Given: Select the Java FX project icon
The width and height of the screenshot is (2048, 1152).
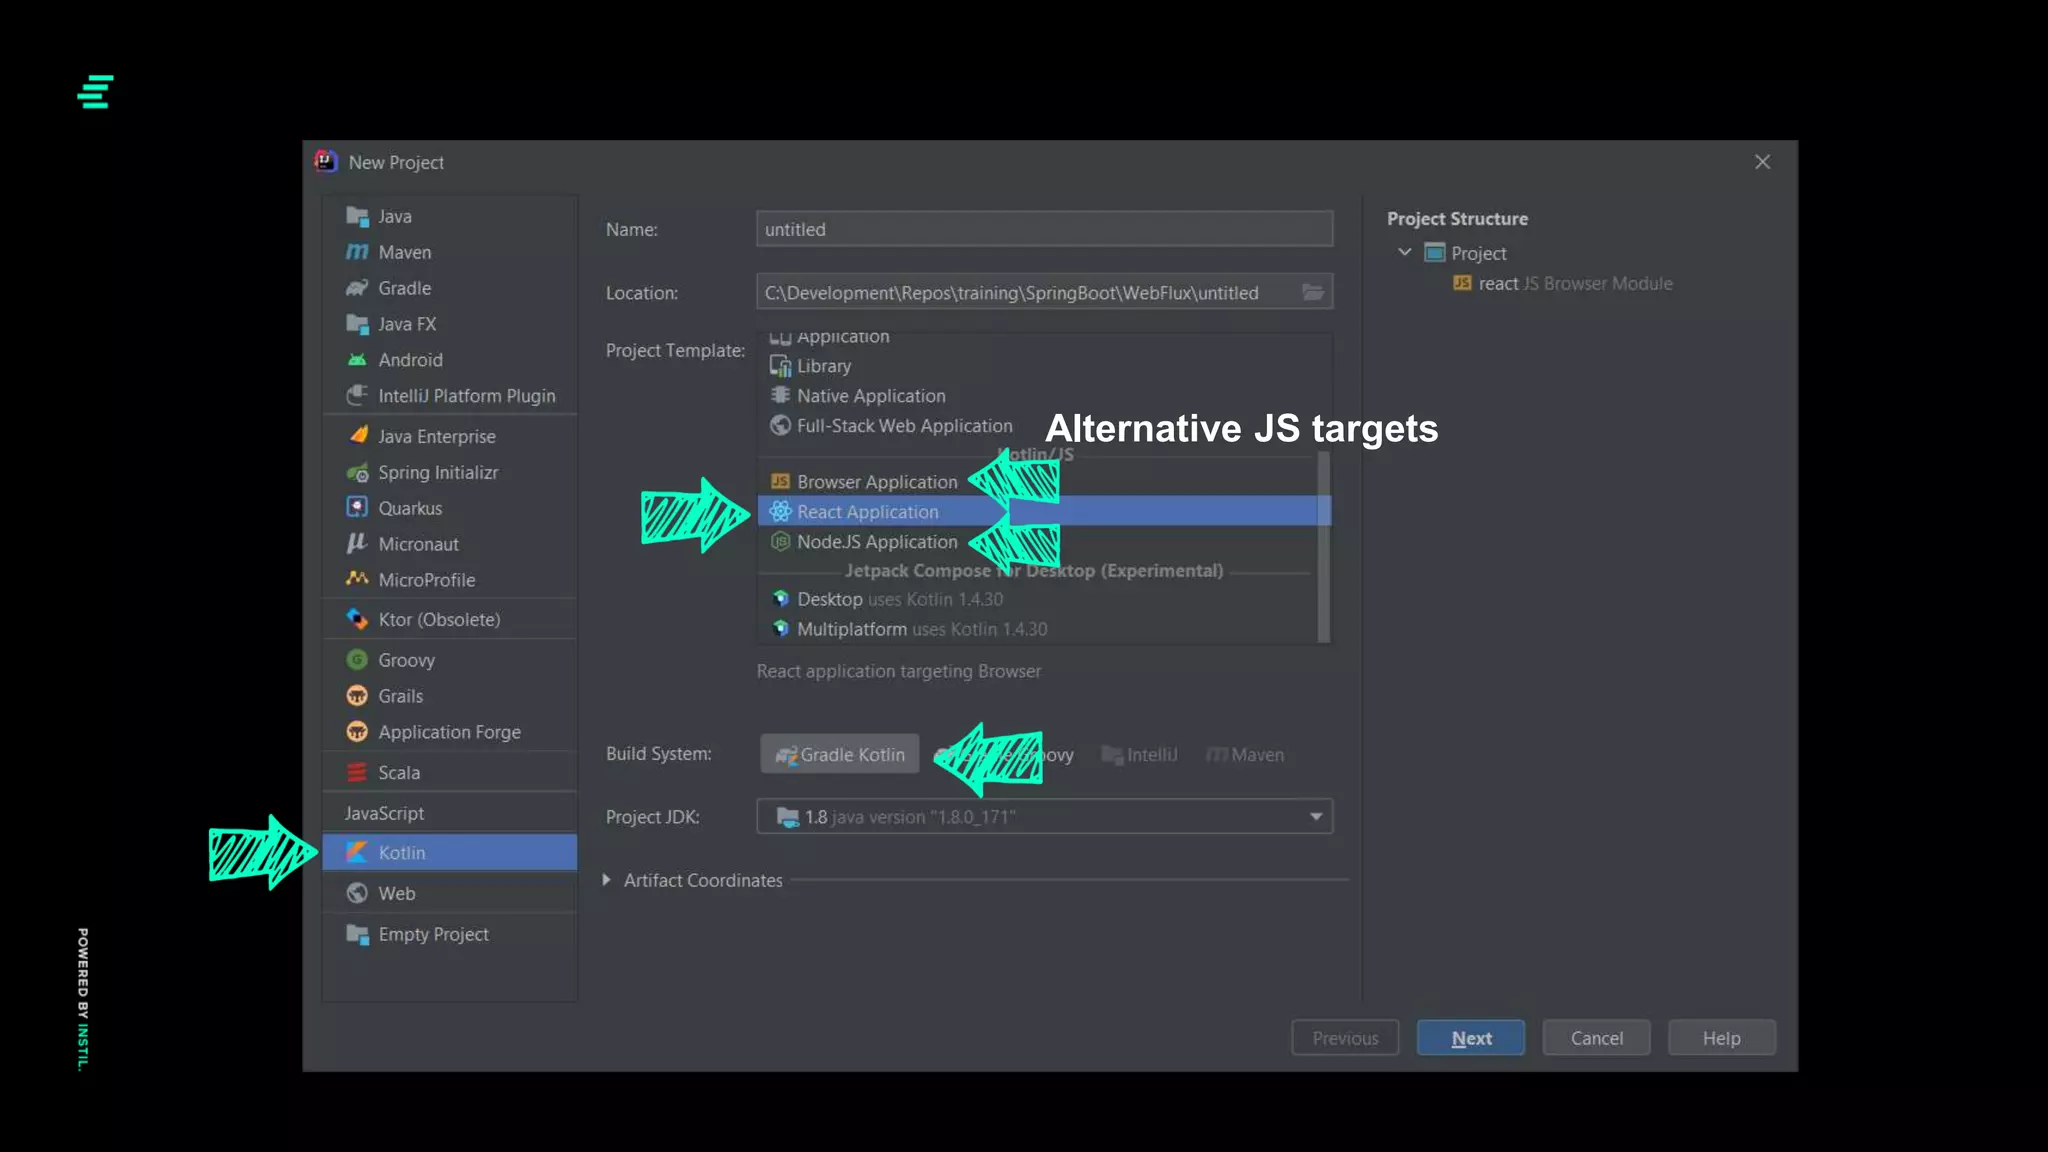Looking at the screenshot, I should tap(357, 324).
